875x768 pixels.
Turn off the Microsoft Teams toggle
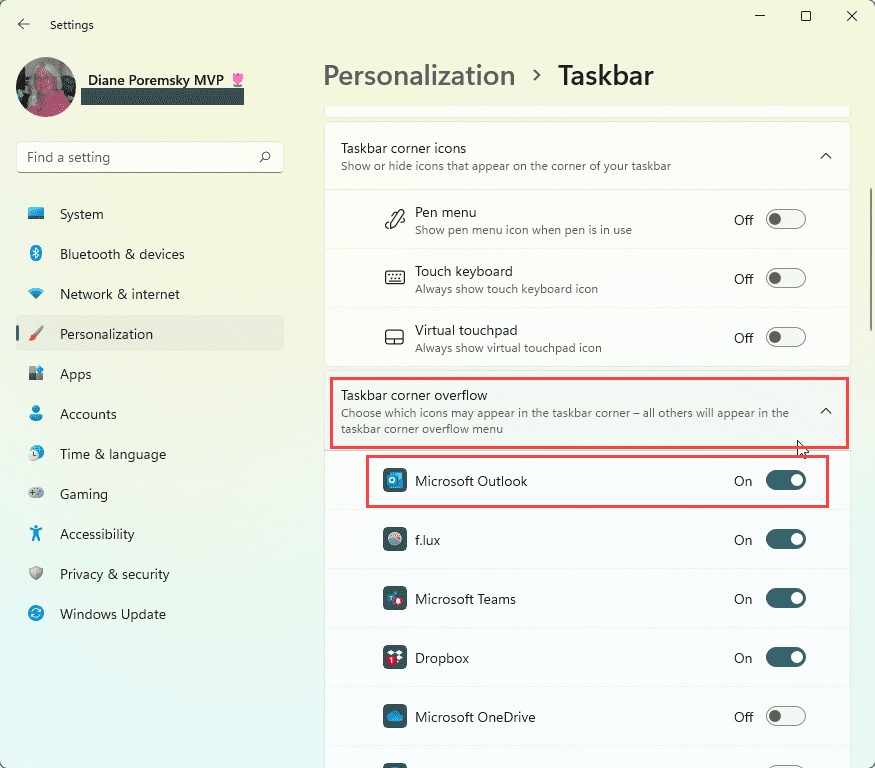pyautogui.click(x=786, y=598)
